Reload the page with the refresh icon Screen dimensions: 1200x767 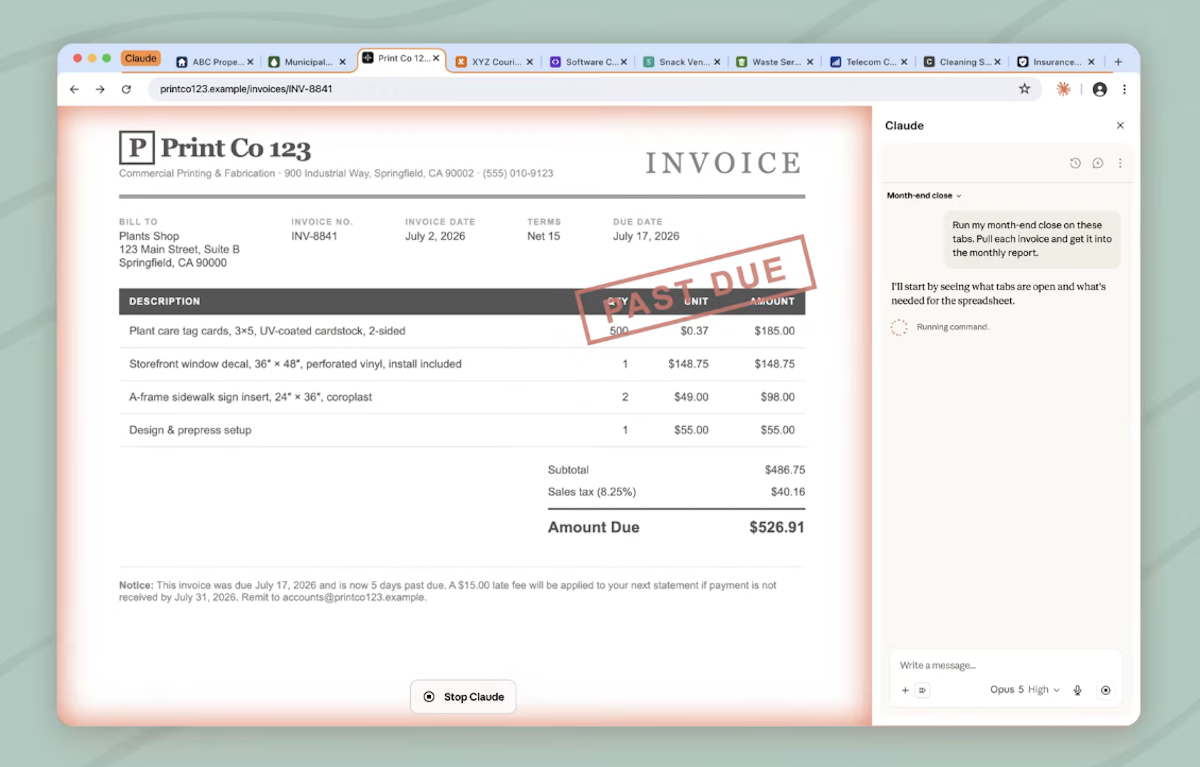126,89
